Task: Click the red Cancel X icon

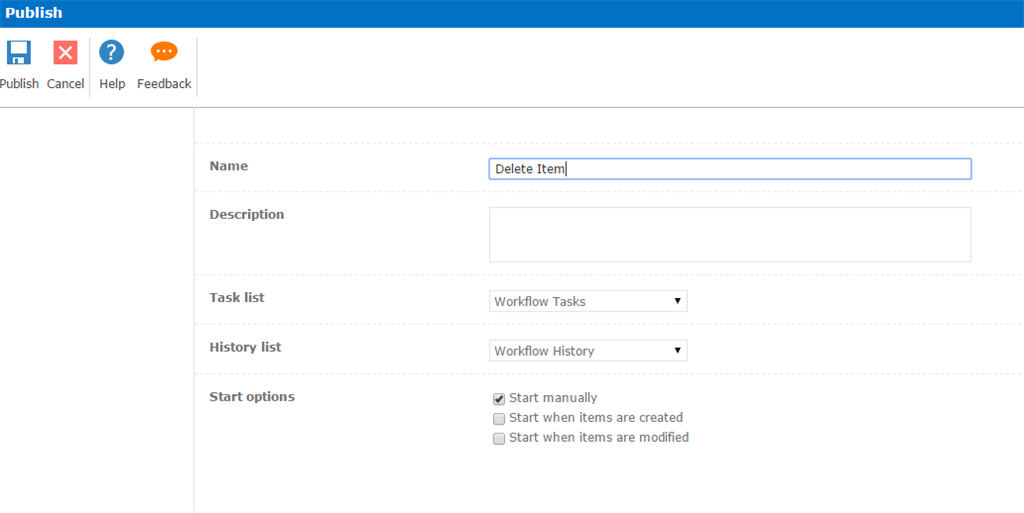Action: coord(65,53)
